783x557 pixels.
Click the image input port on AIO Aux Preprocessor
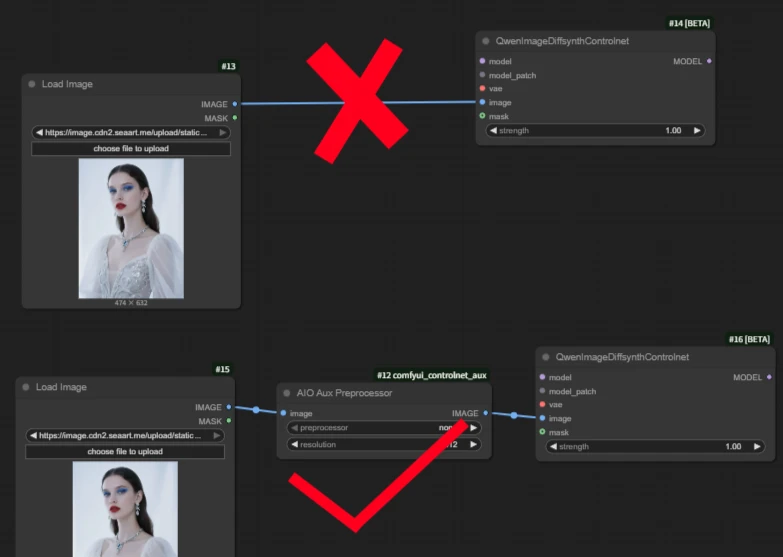coord(283,413)
